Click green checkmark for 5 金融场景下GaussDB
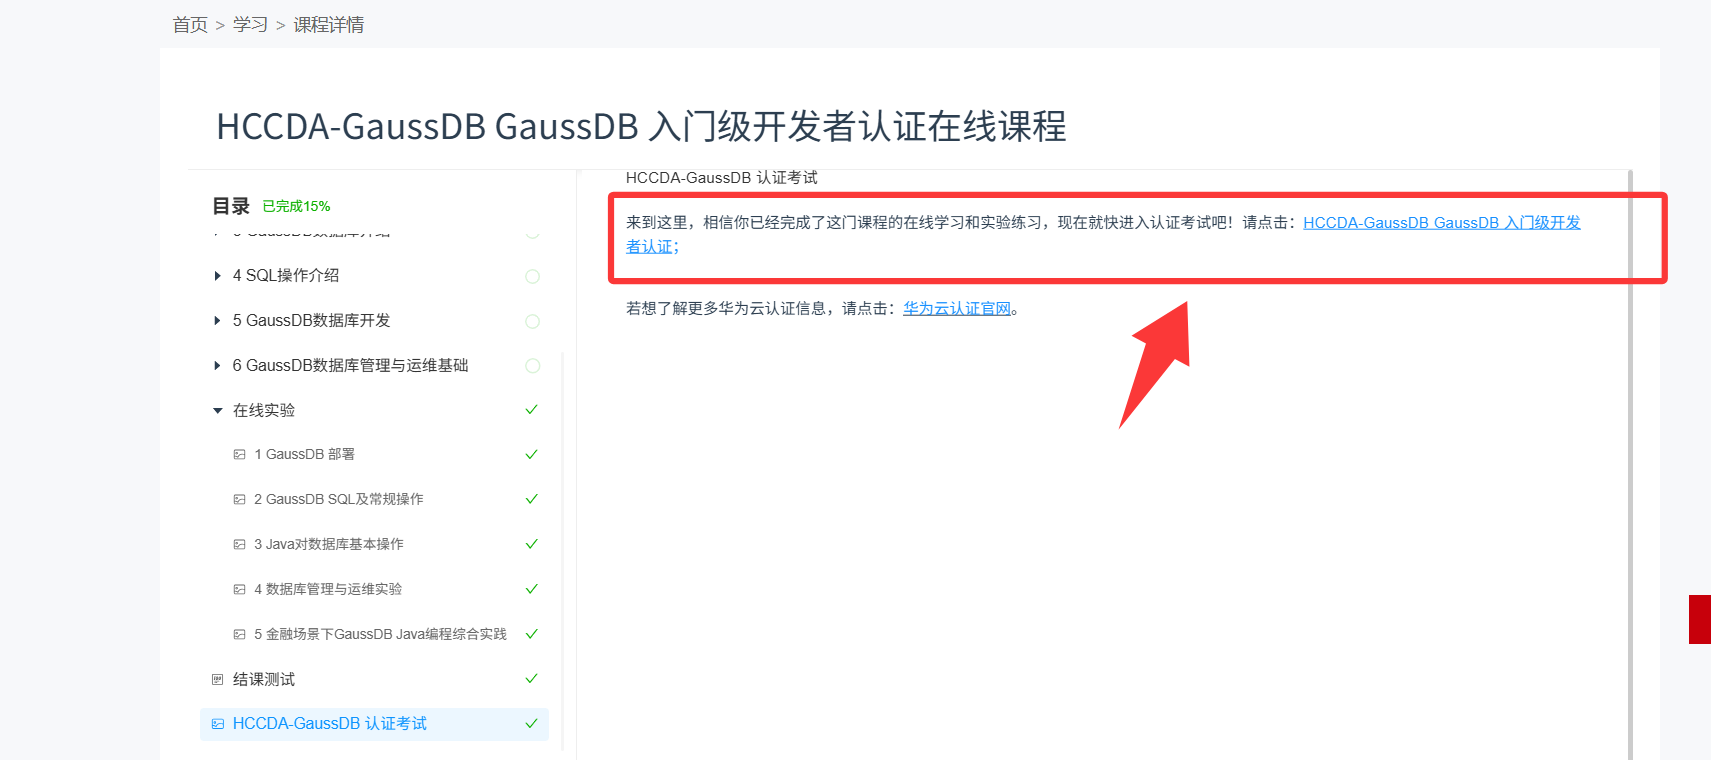1711x760 pixels. point(532,634)
